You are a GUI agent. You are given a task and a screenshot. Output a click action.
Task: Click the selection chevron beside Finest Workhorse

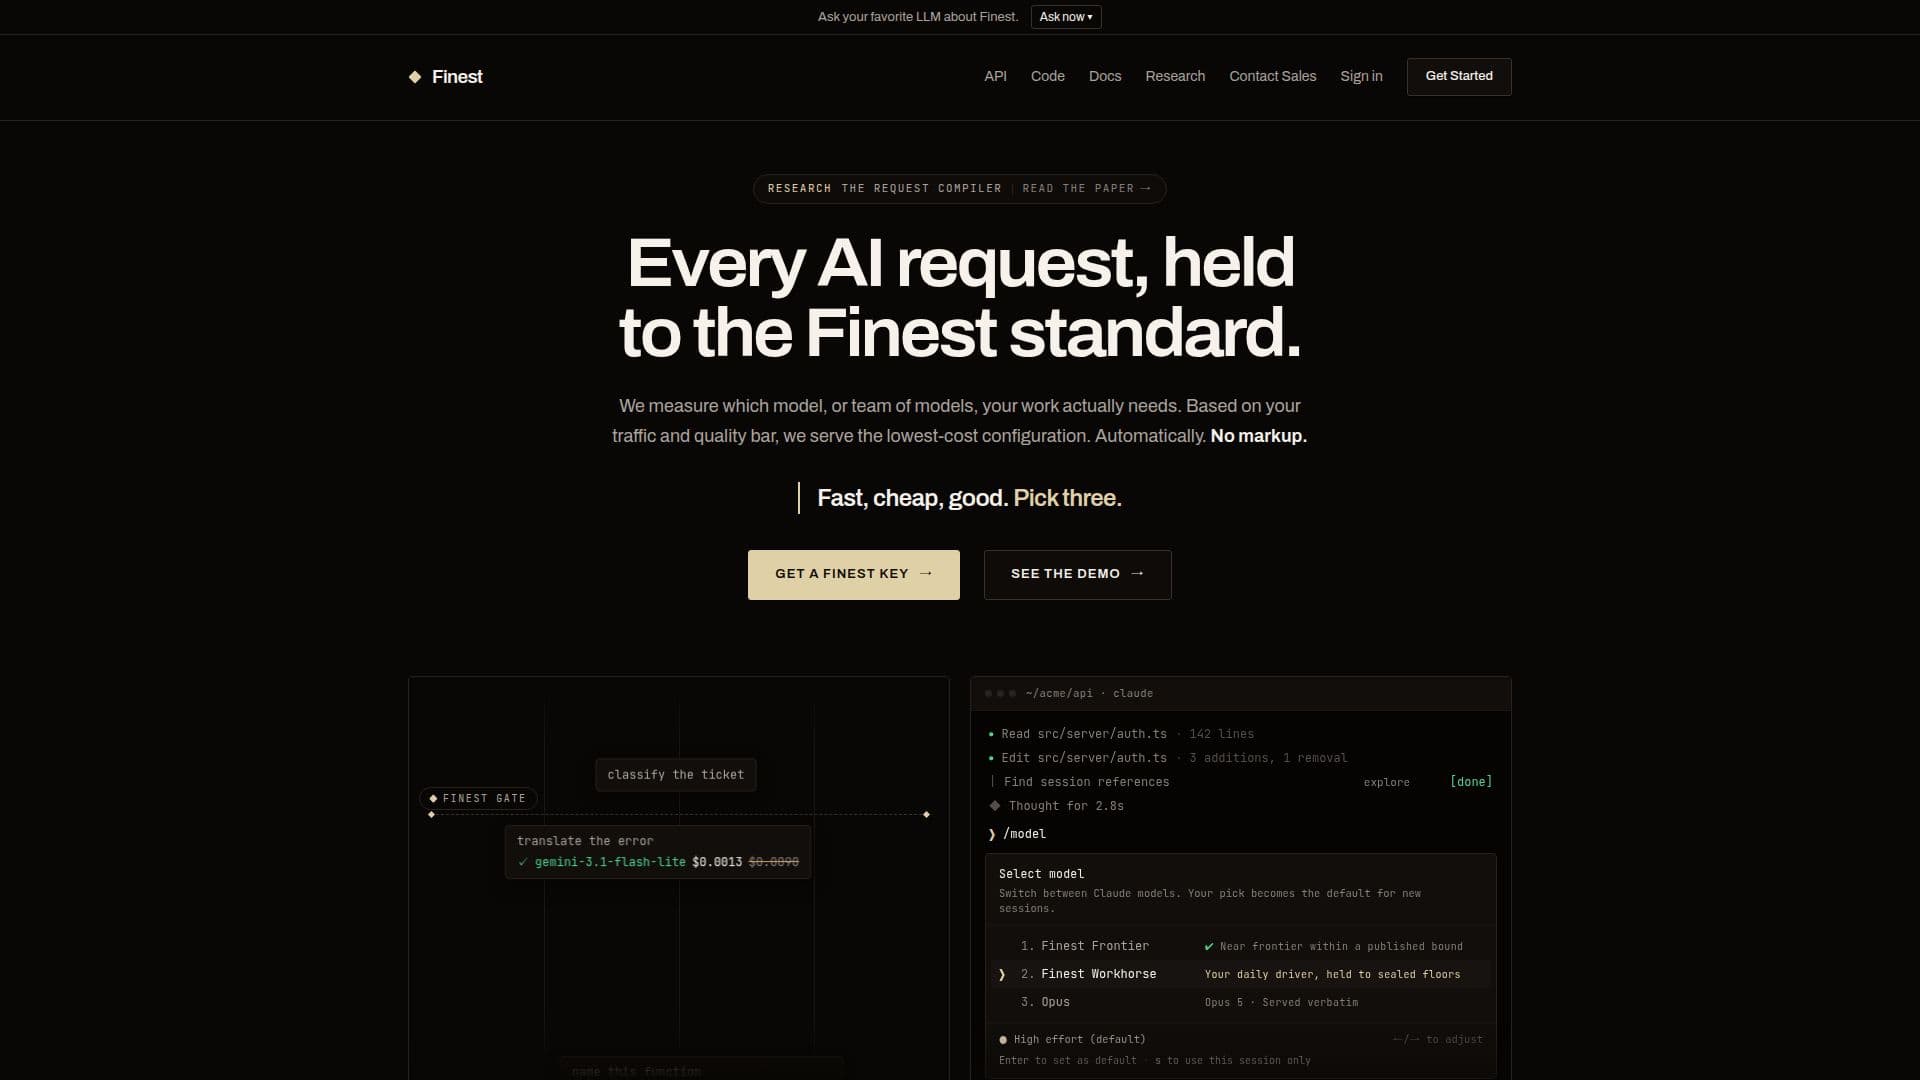(x=1002, y=974)
